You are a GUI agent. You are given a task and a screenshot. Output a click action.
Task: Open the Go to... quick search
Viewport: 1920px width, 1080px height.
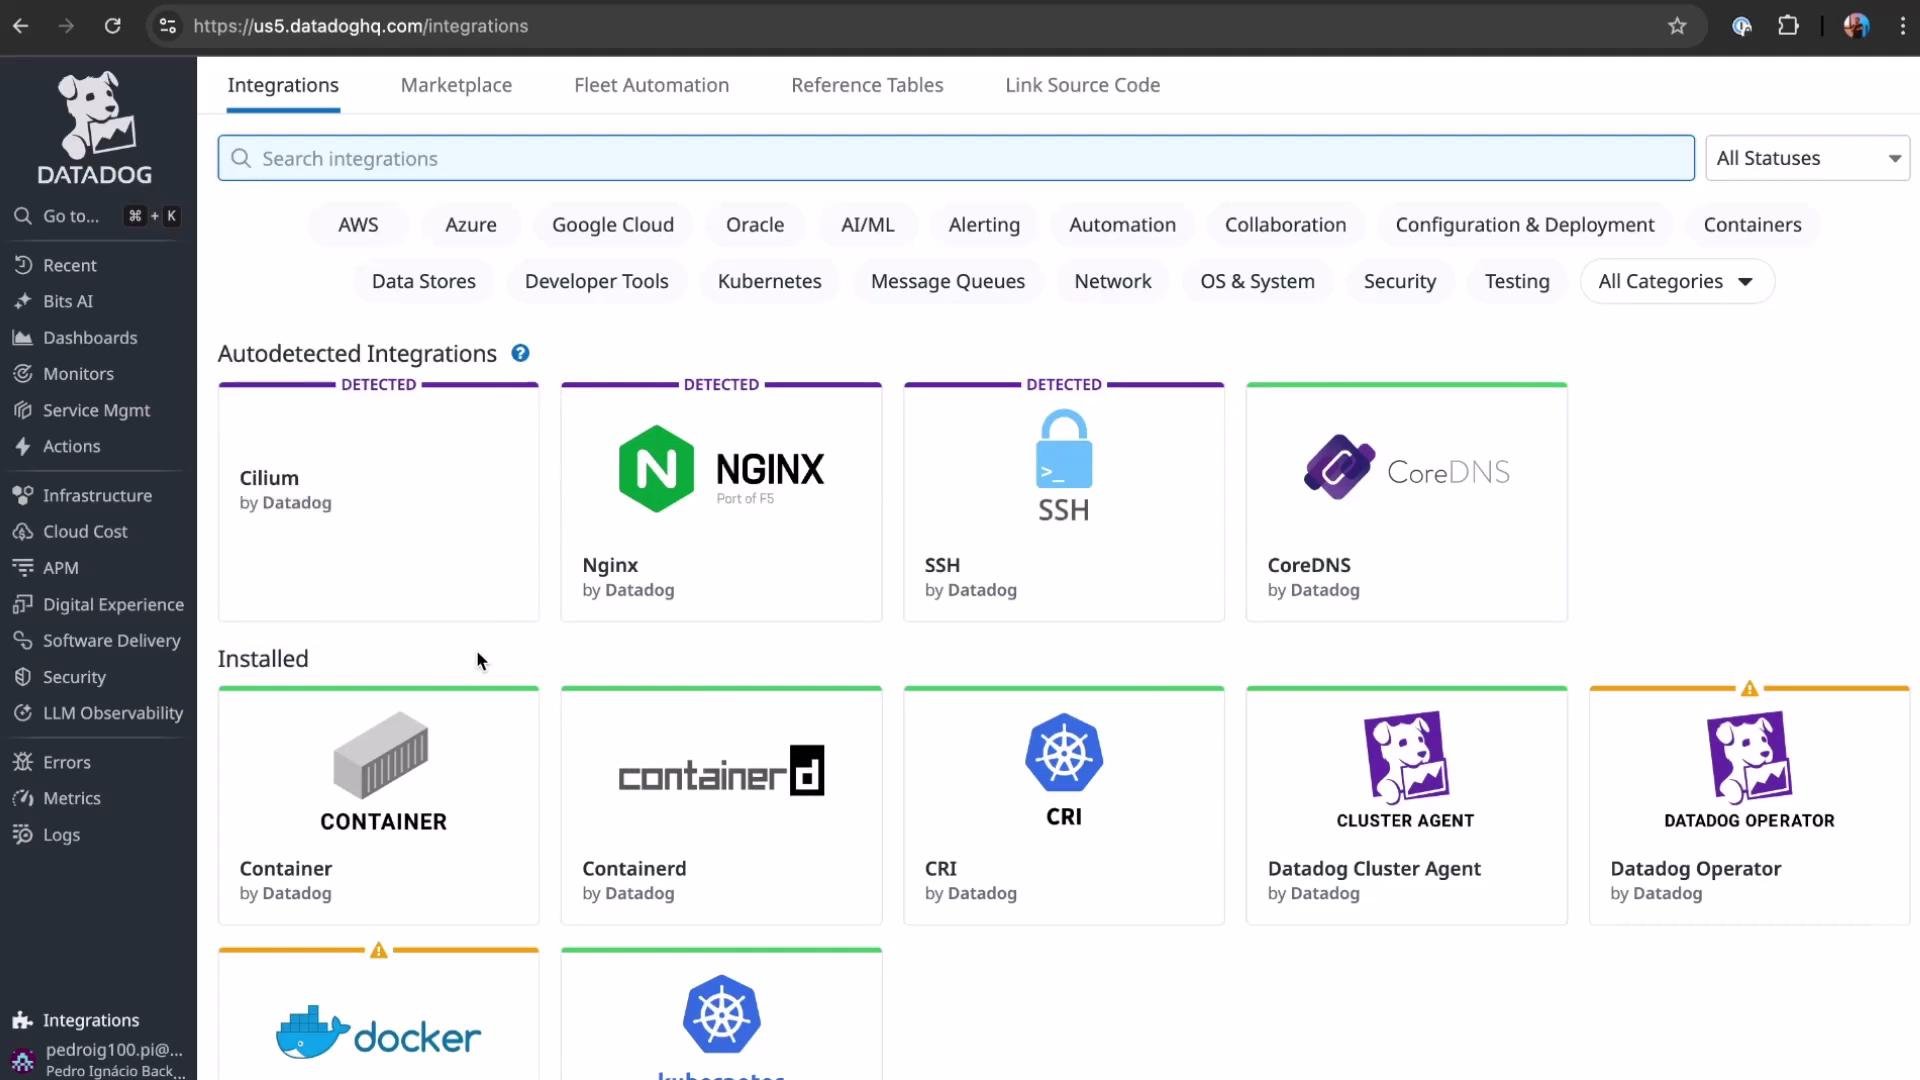[x=97, y=216]
